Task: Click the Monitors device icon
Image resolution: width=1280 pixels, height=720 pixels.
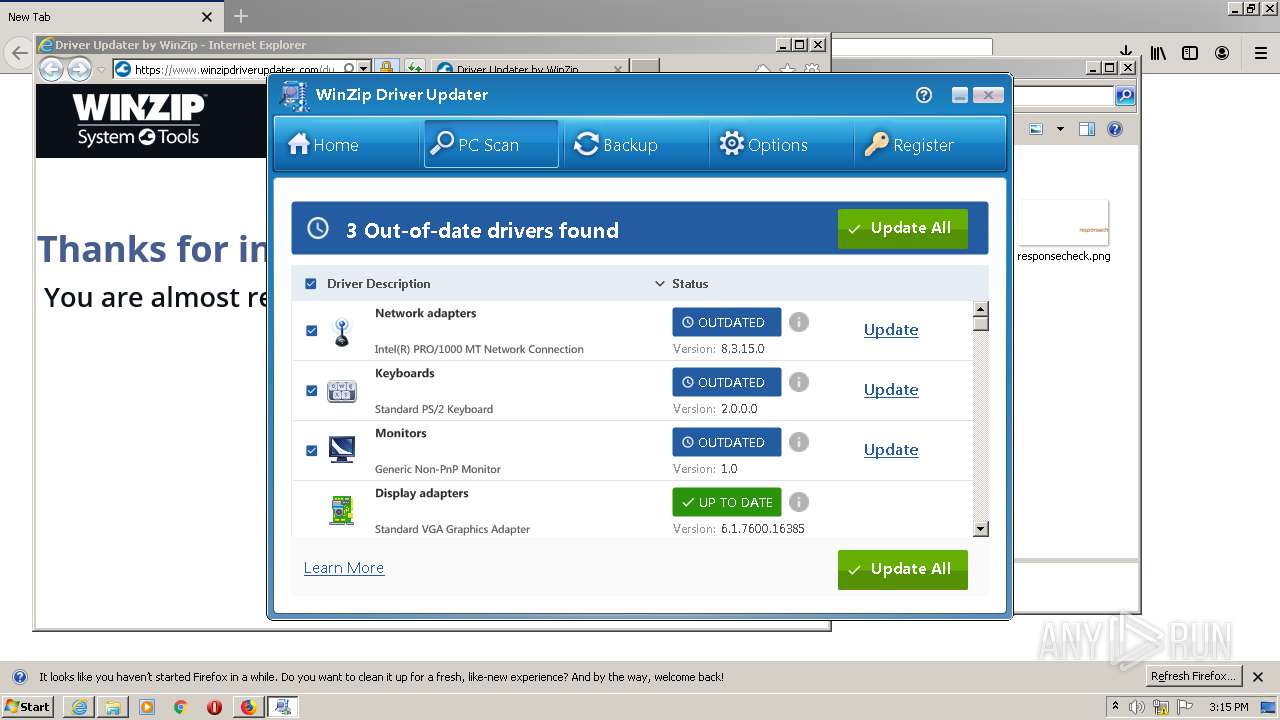Action: [342, 450]
